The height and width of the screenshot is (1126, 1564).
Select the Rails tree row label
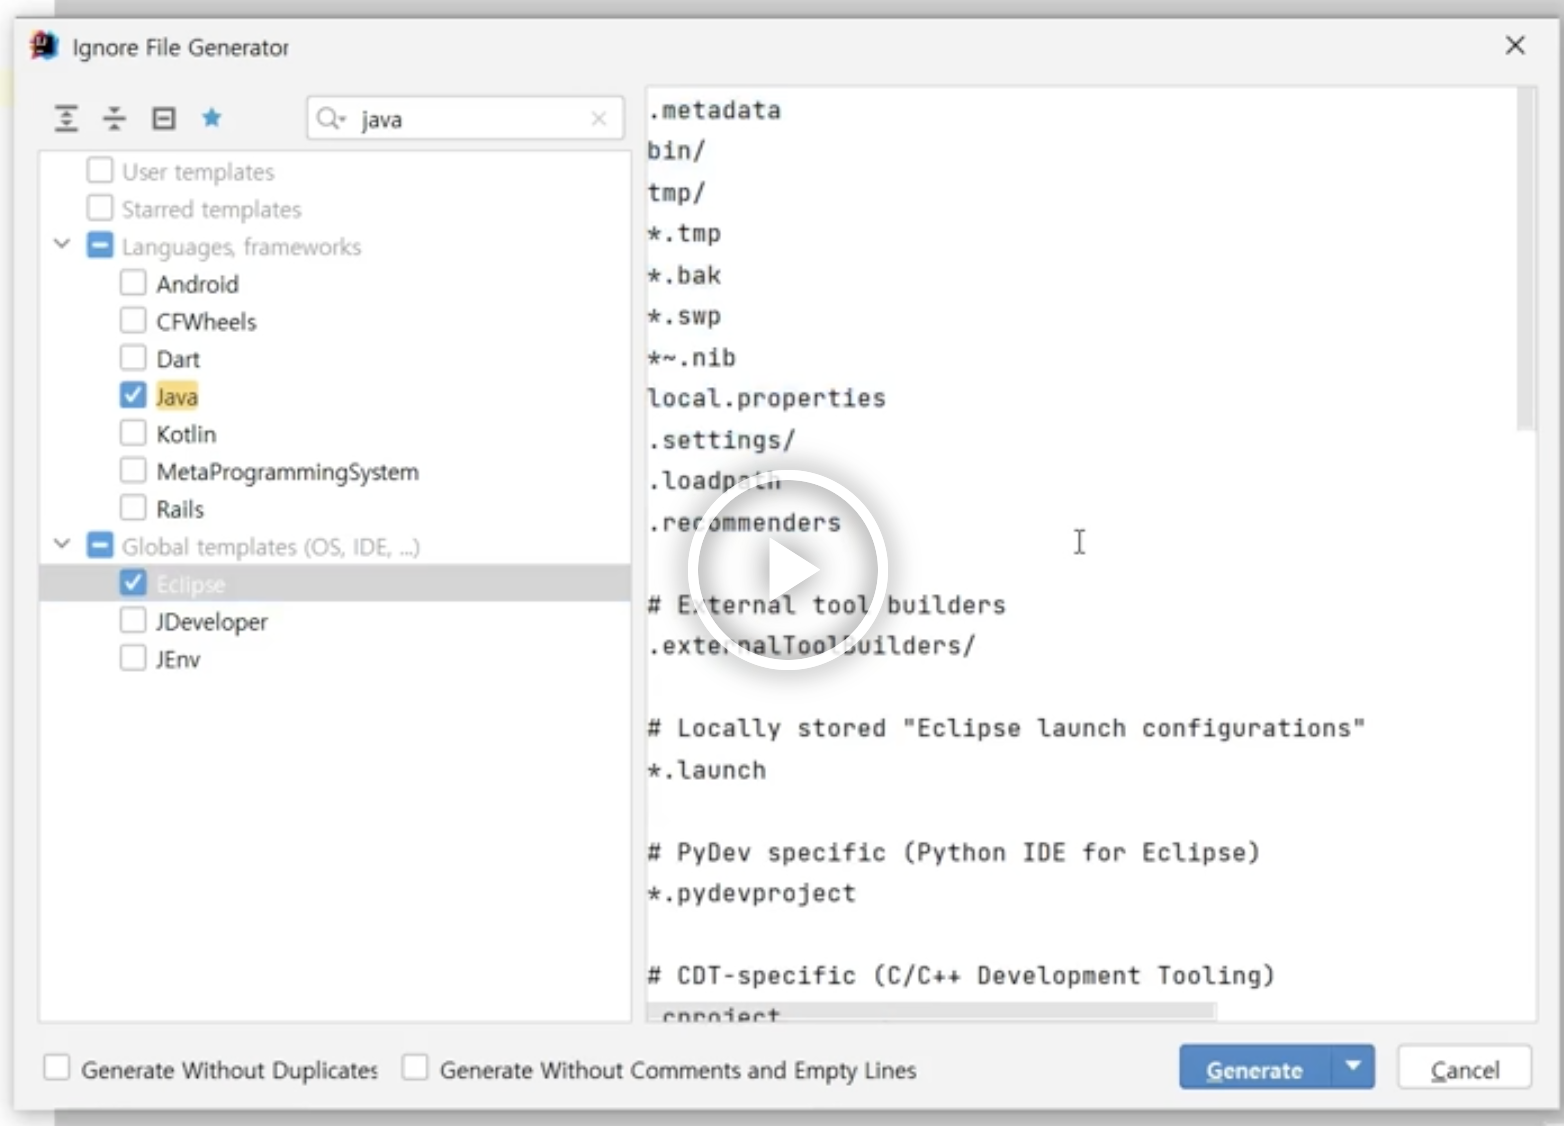point(180,509)
